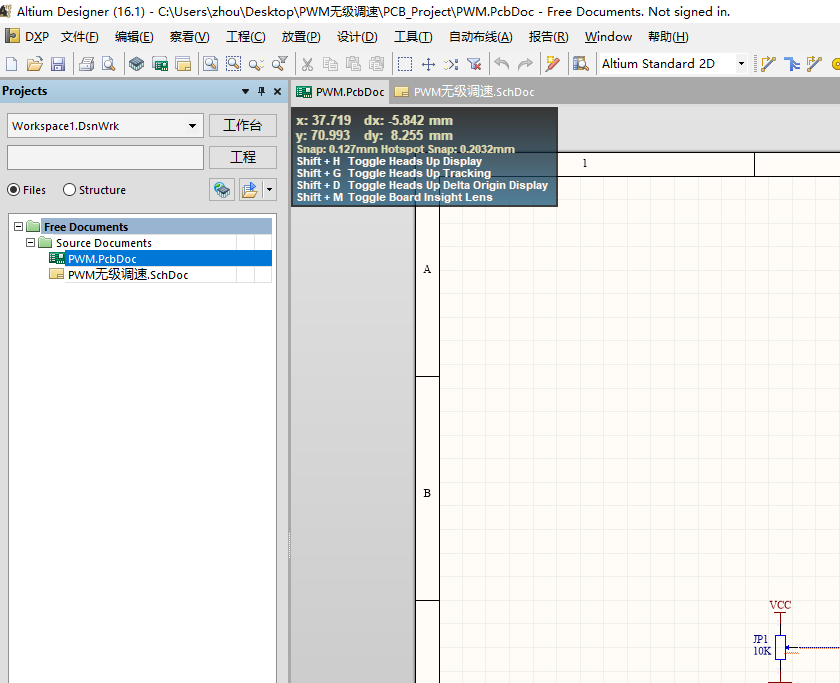Open the 报告(R) menu

click(x=548, y=36)
